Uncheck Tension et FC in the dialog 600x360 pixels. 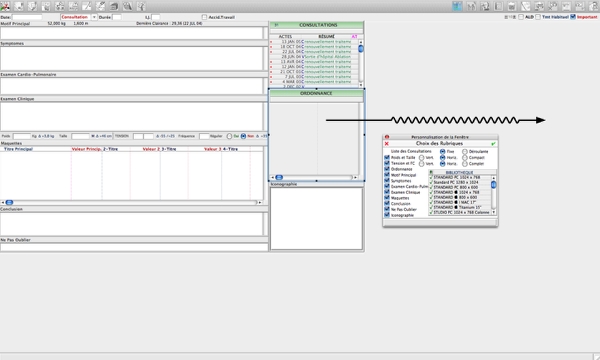coord(387,163)
